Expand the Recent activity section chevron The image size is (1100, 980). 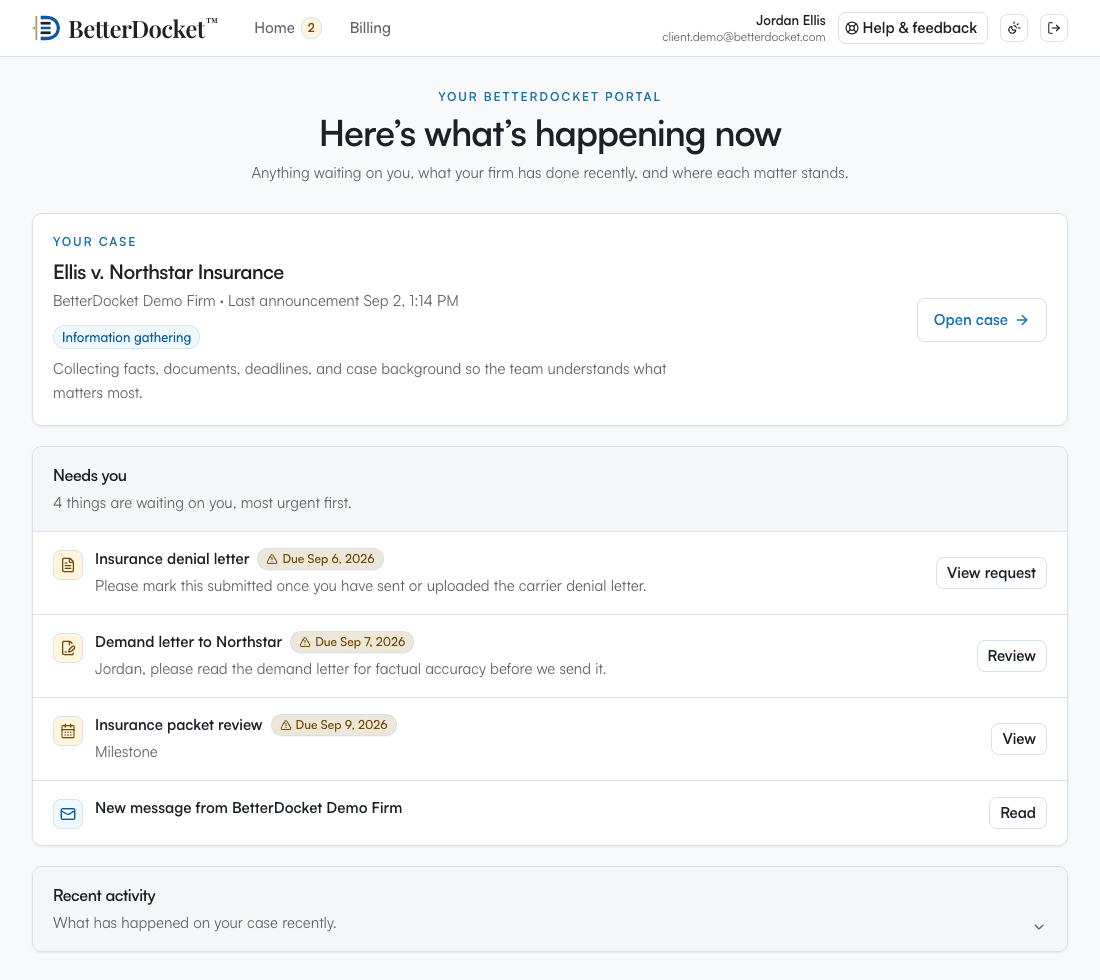point(1038,927)
